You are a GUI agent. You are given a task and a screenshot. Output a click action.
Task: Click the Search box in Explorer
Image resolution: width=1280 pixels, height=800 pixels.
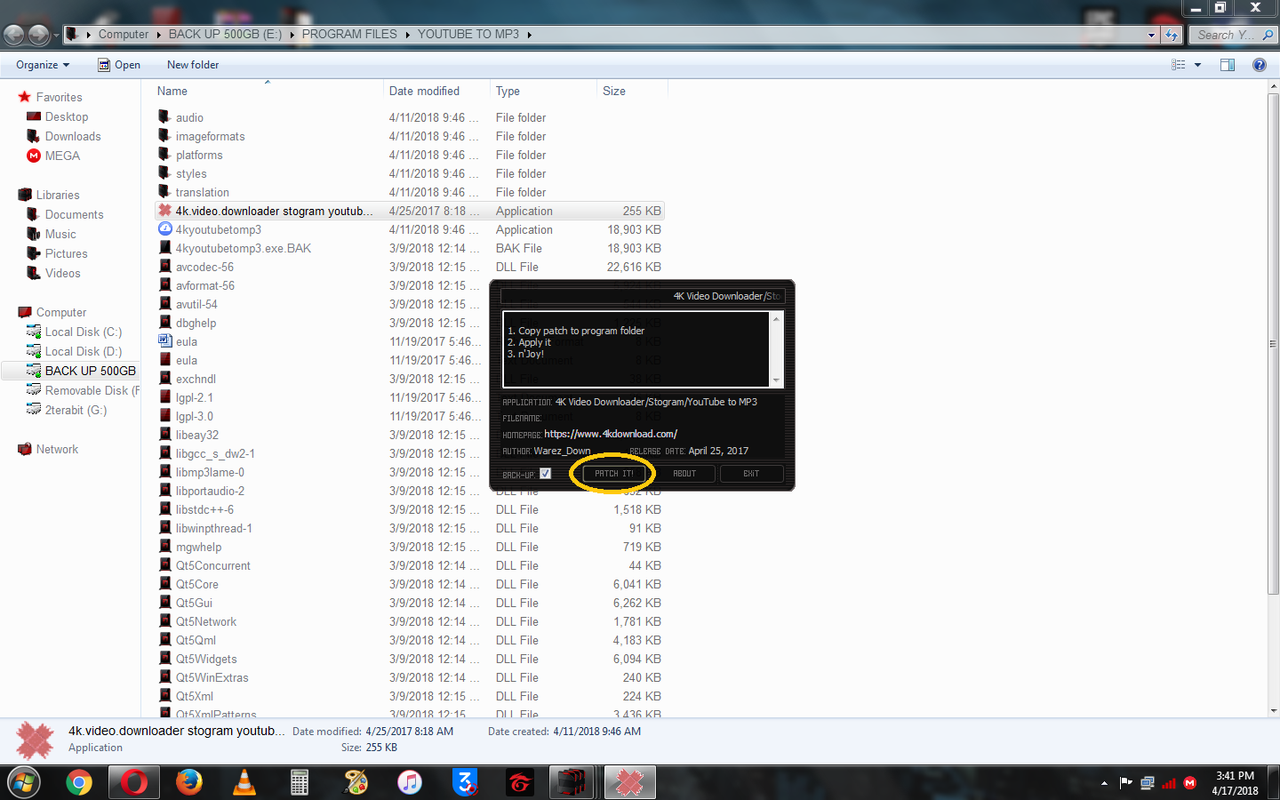click(1232, 34)
